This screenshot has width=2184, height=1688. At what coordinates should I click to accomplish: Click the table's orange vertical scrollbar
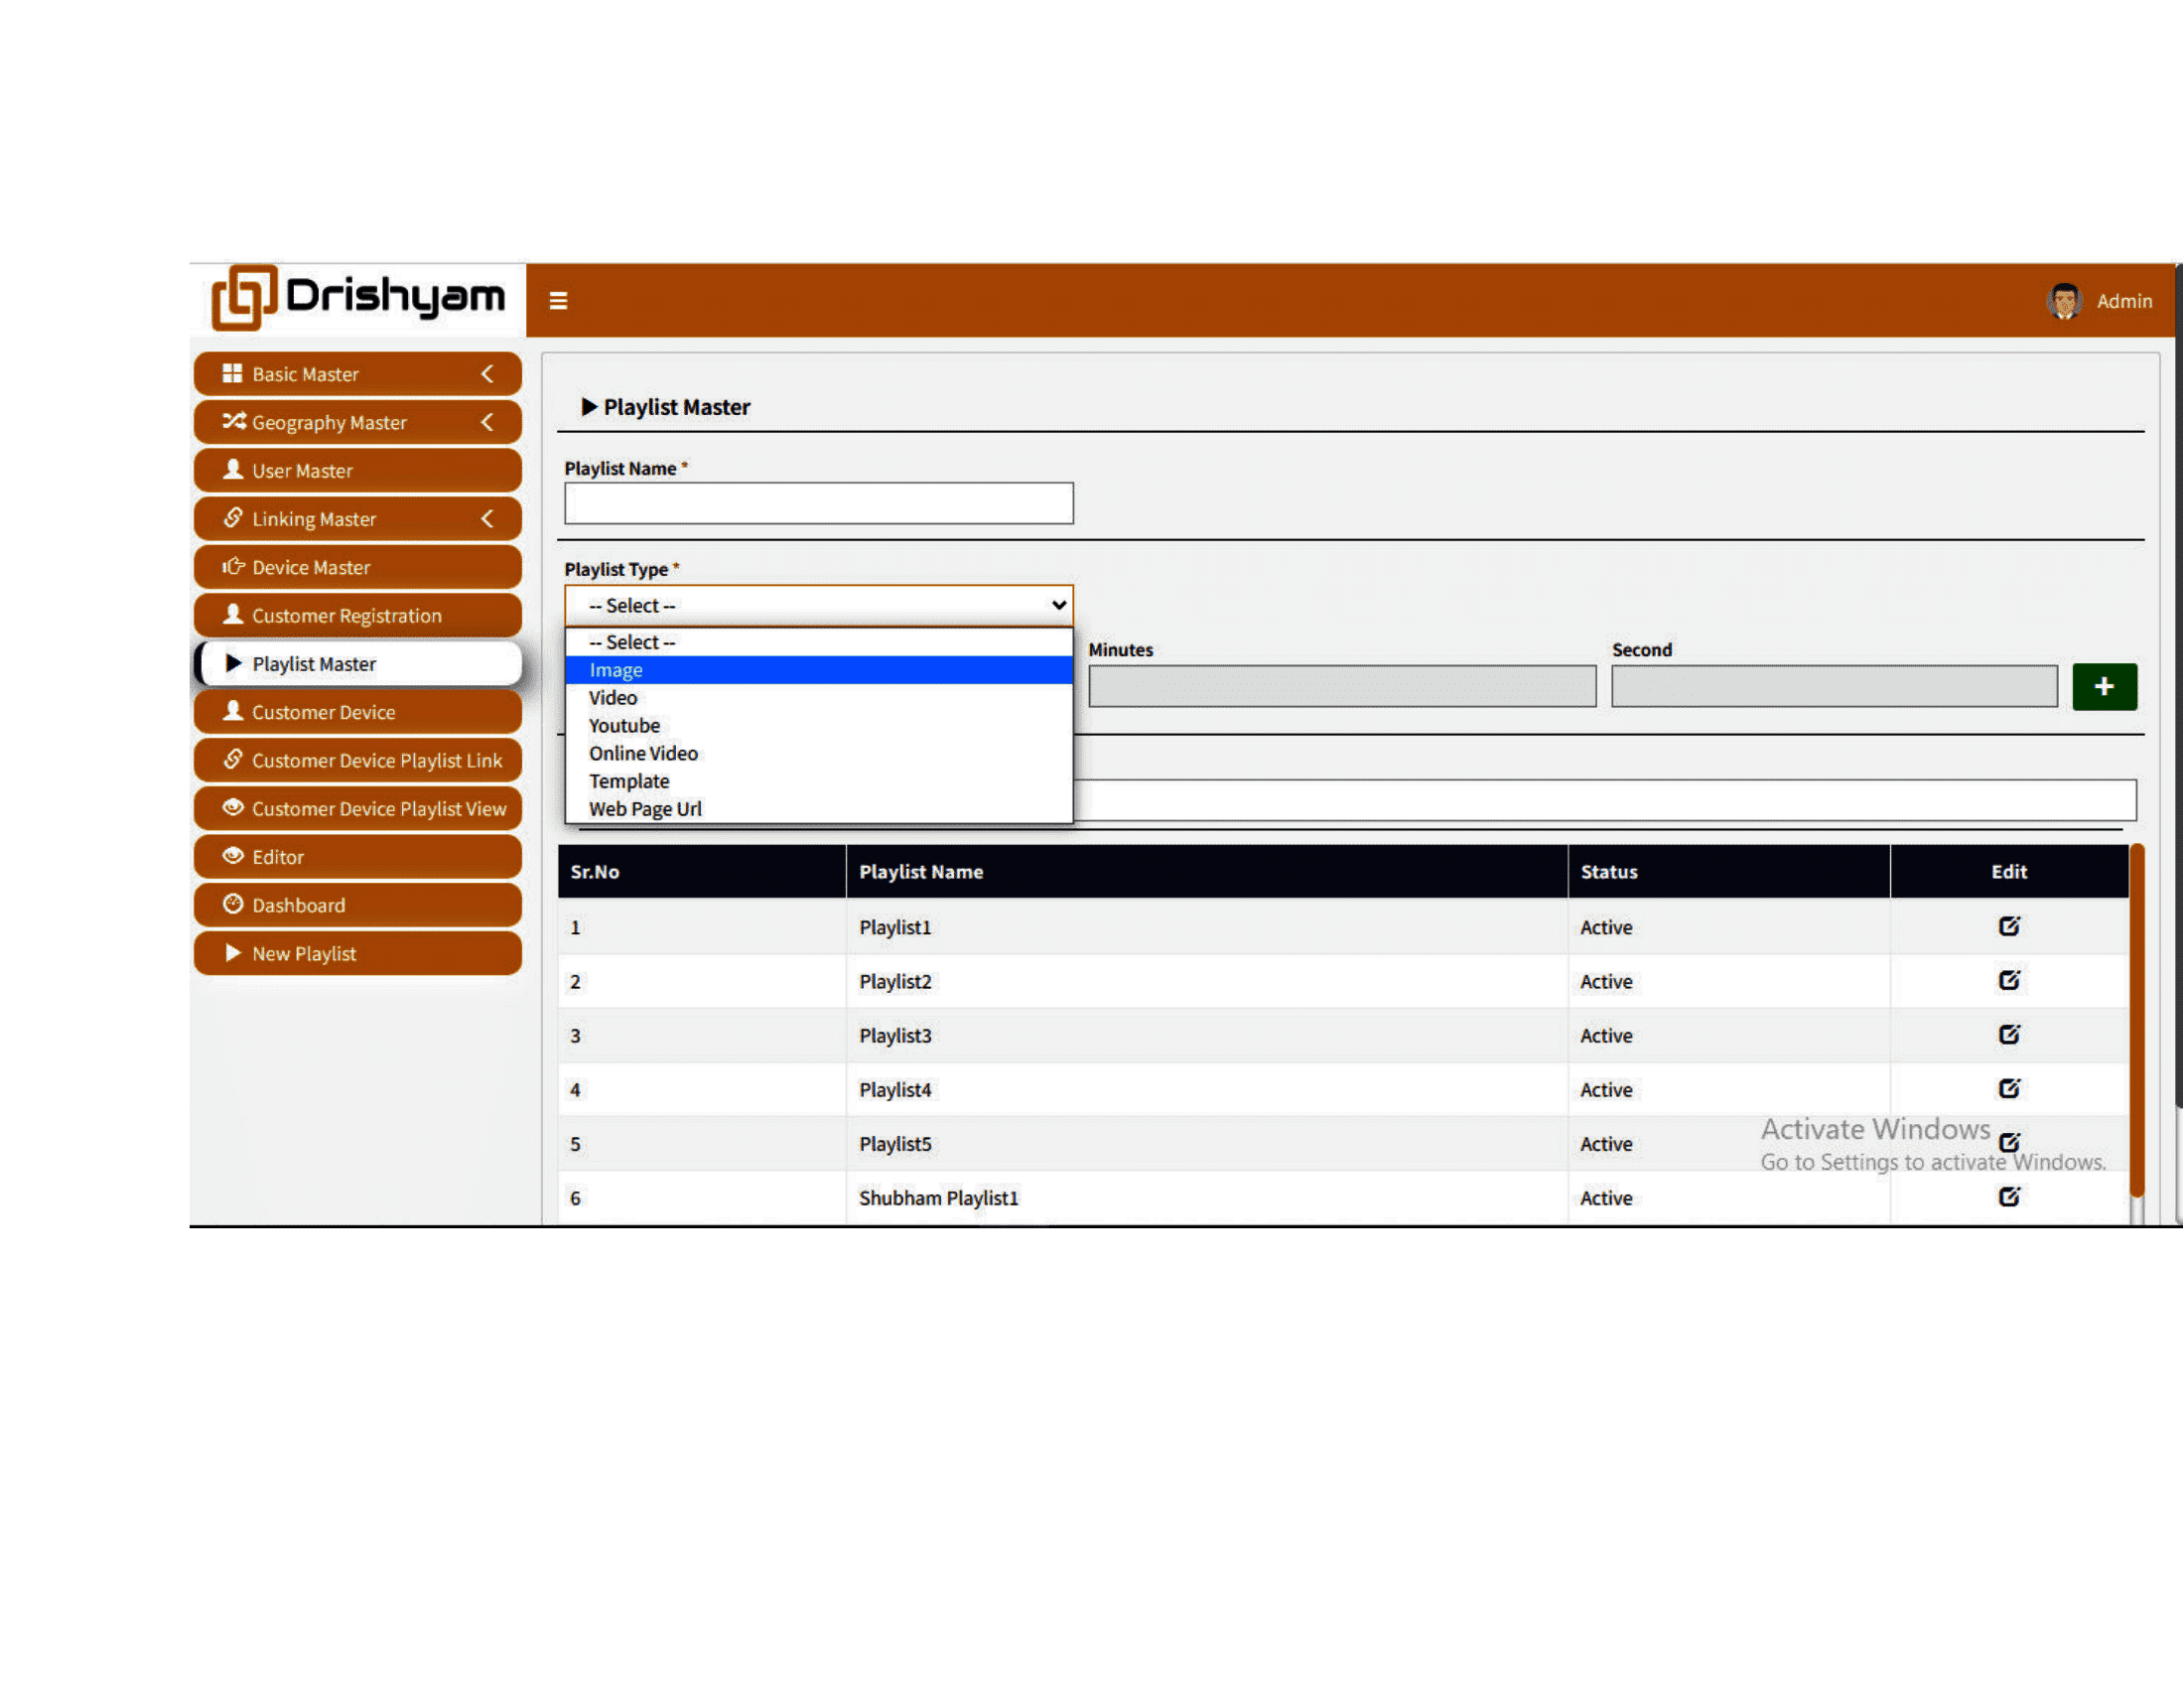pos(2136,1020)
